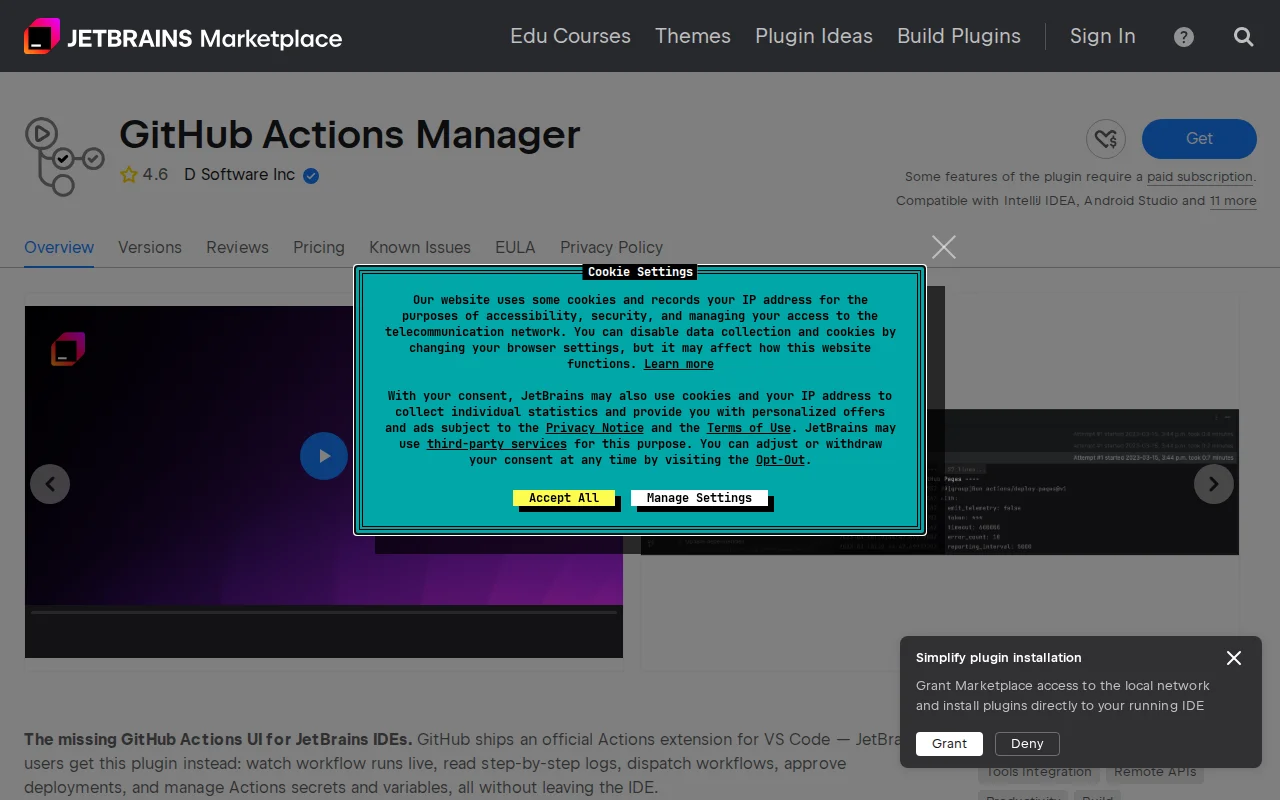Click the heart with dollar paid-plugin icon
This screenshot has width=1280, height=800.
pyautogui.click(x=1106, y=139)
